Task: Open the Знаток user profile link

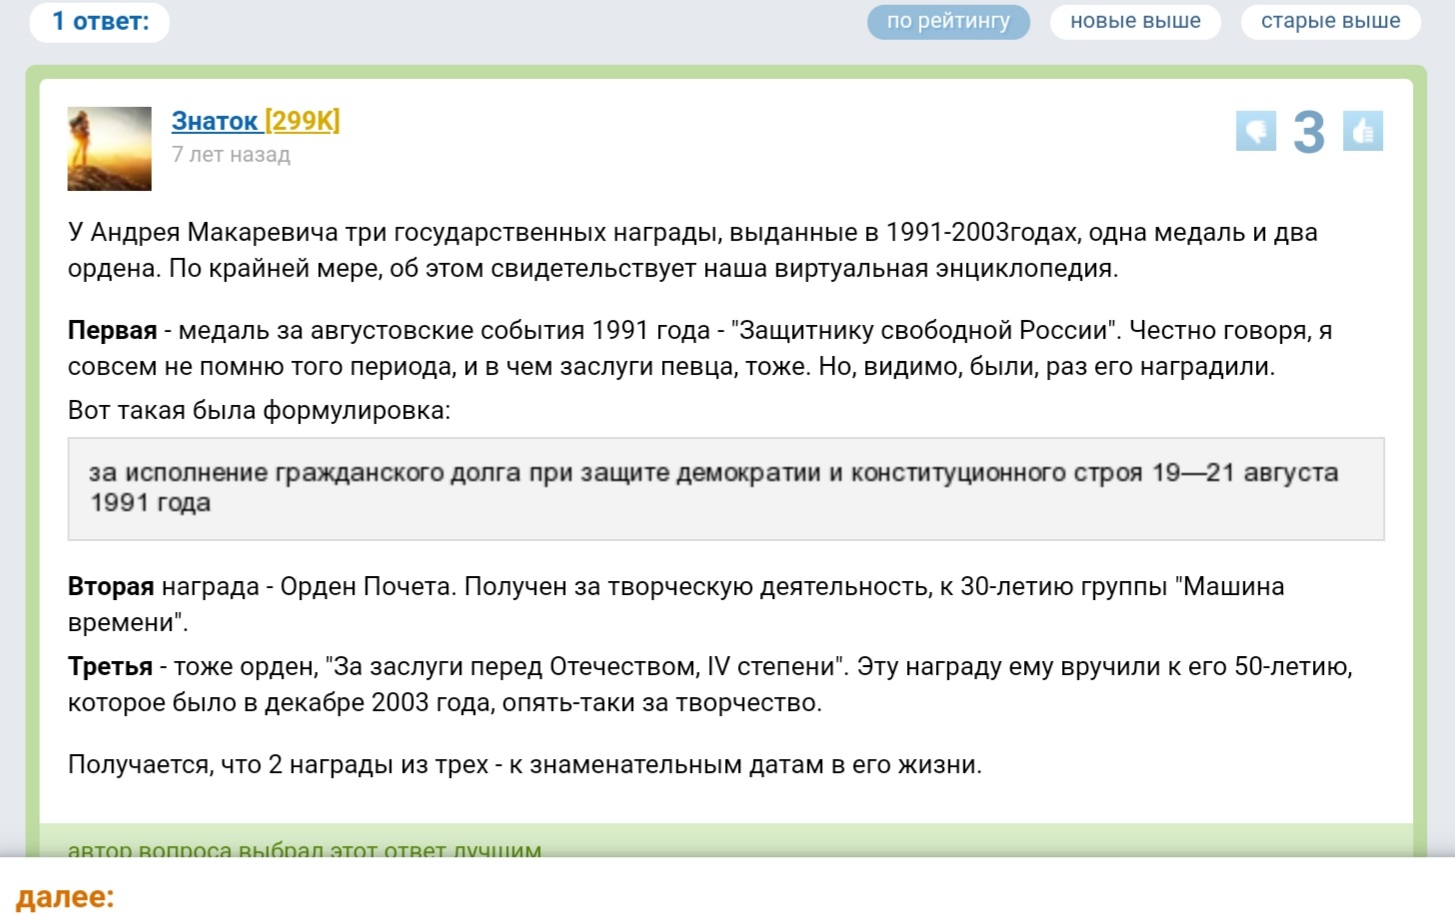Action: tap(215, 121)
